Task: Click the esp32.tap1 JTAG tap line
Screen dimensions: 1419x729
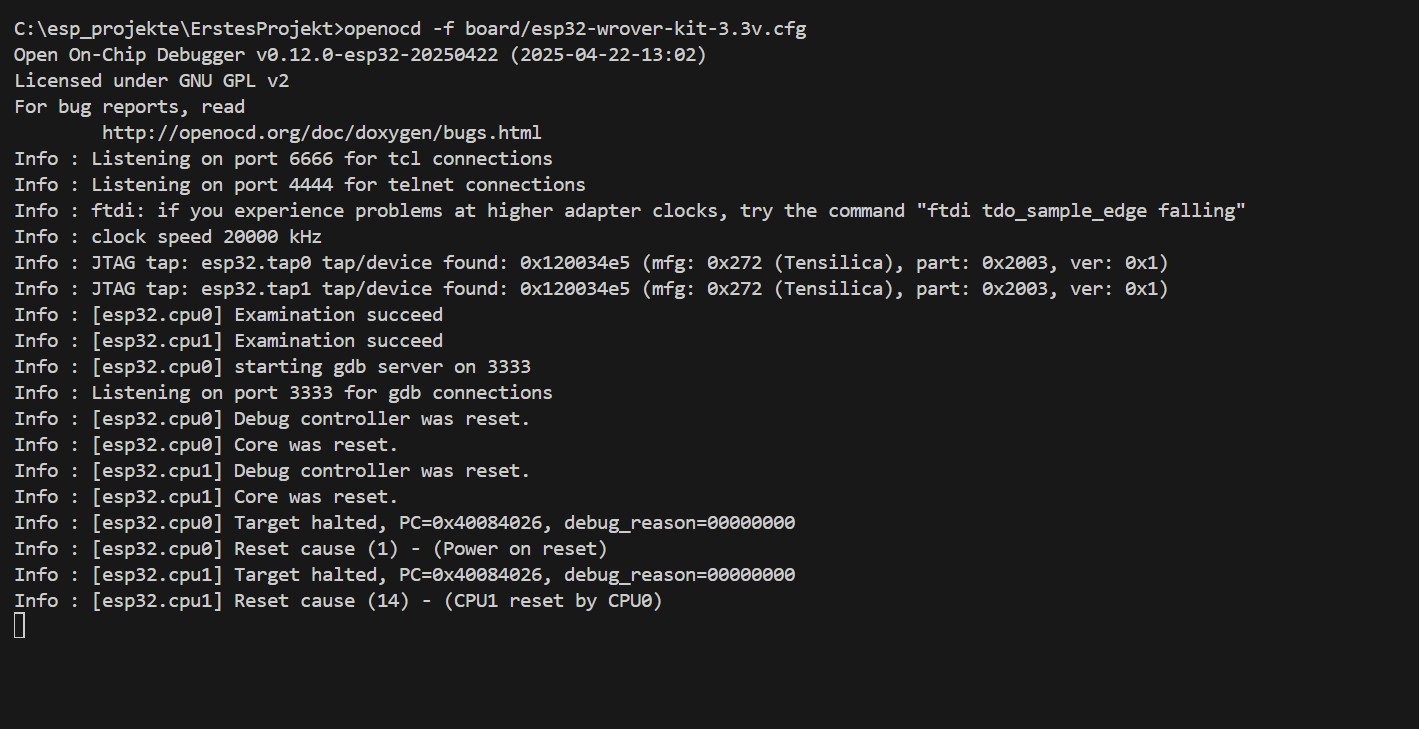Action: pos(591,289)
